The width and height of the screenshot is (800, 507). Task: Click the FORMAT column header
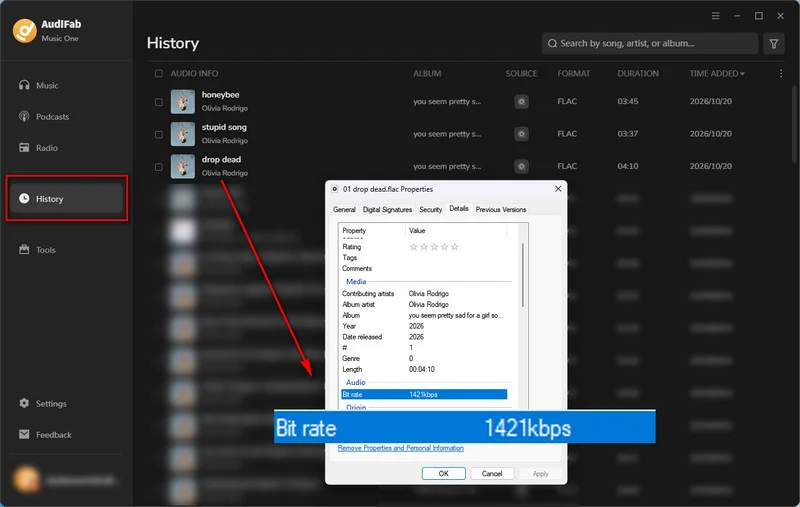[x=573, y=73]
